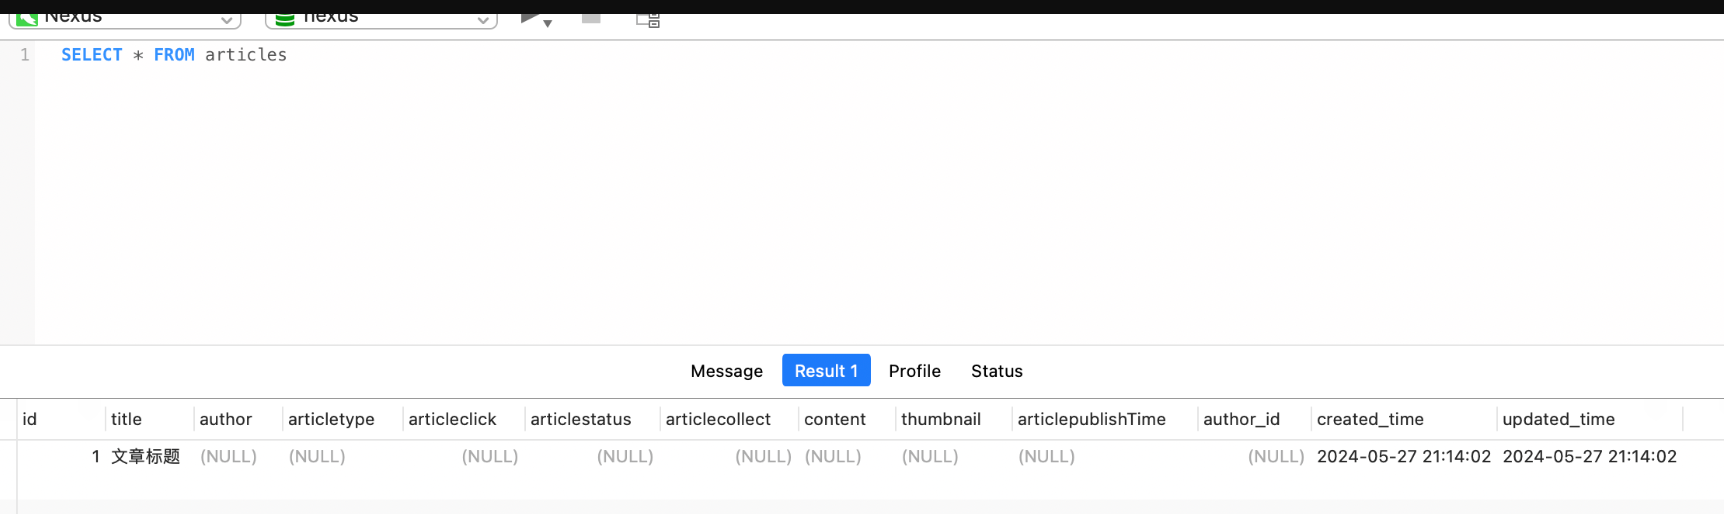Expand the nexus database selector

coord(483,20)
